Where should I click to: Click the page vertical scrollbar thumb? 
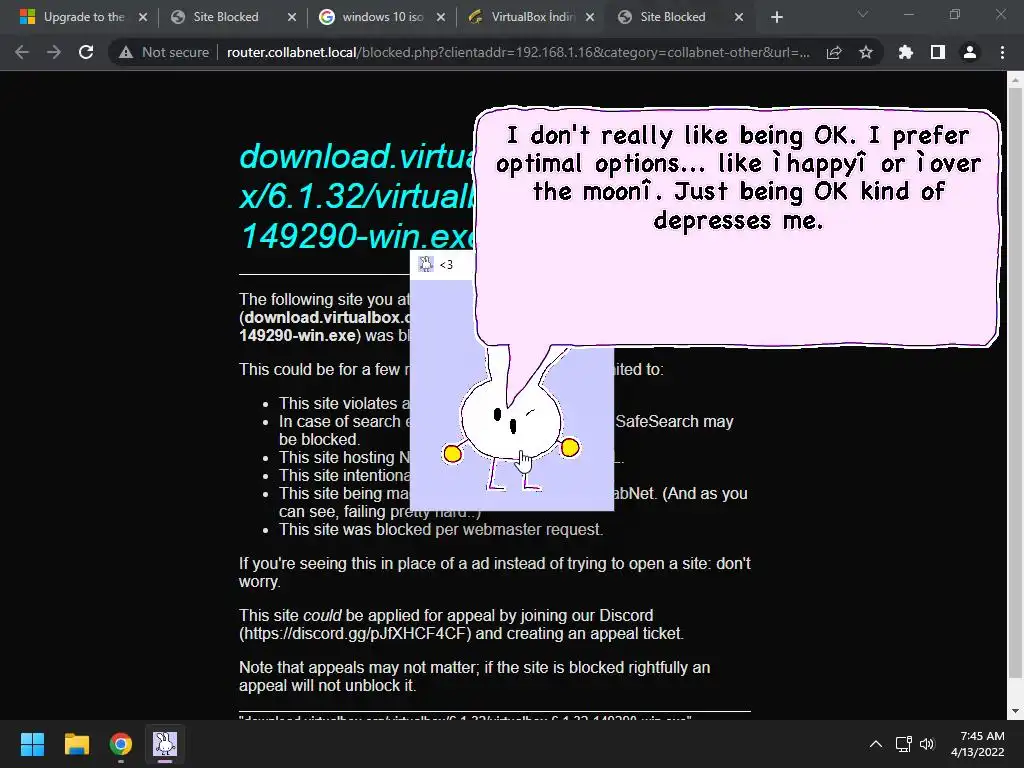point(1015,382)
